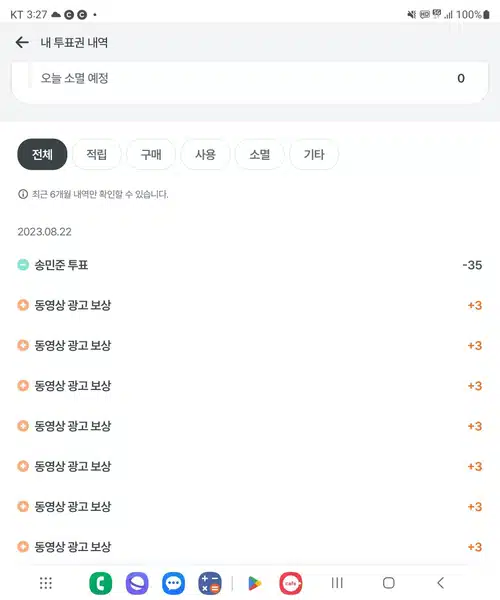Open the Google Play Store icon
The width and height of the screenshot is (500, 600).
pos(255,583)
